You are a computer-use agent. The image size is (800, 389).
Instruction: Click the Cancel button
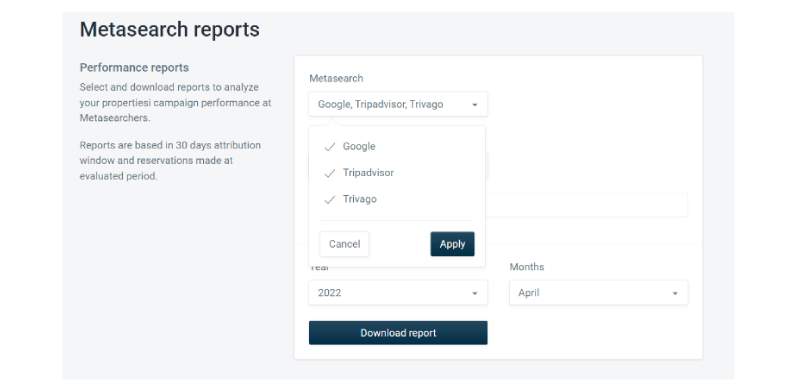[344, 244]
